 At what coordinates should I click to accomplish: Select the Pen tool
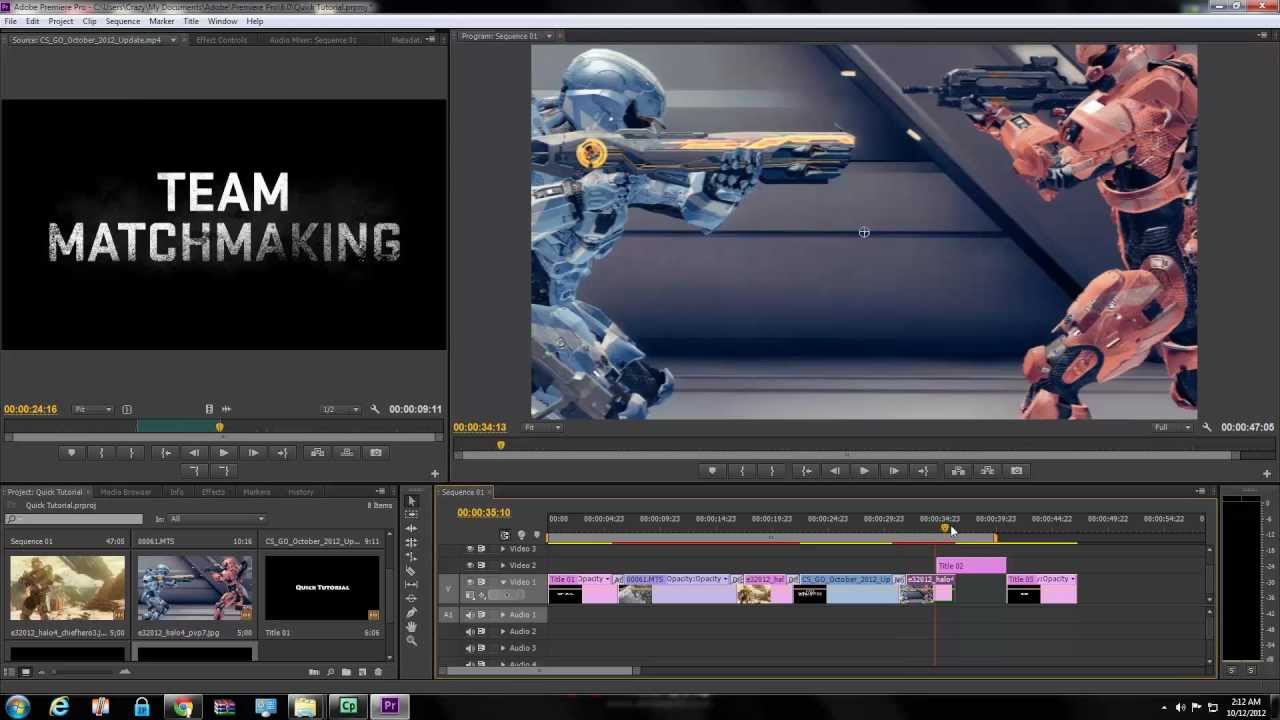[x=411, y=612]
